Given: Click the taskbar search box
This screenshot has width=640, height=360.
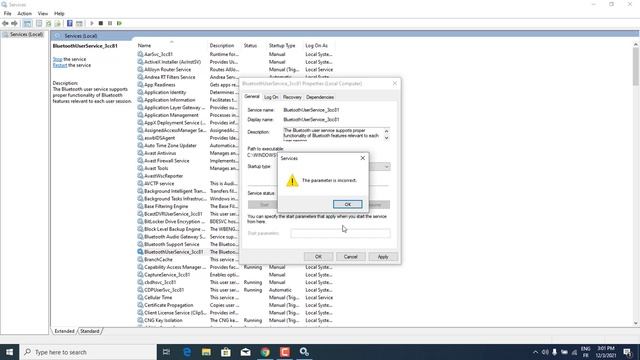Looking at the screenshot, I should coord(88,352).
